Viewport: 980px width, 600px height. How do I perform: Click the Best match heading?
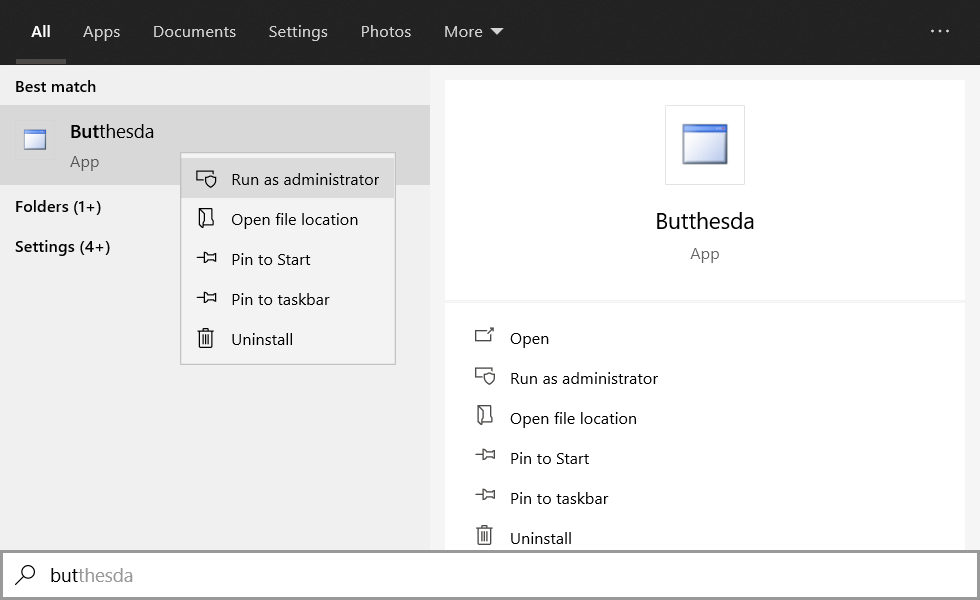click(56, 87)
